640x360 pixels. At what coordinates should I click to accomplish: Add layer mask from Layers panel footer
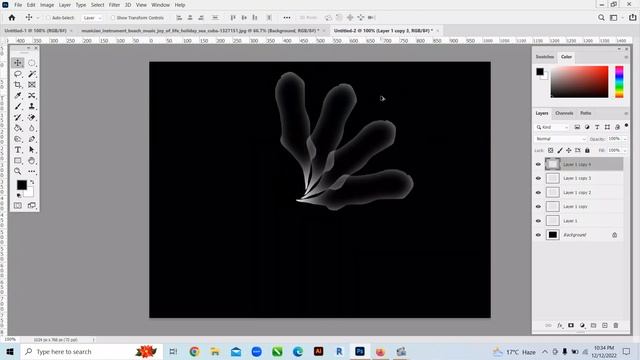(571, 325)
